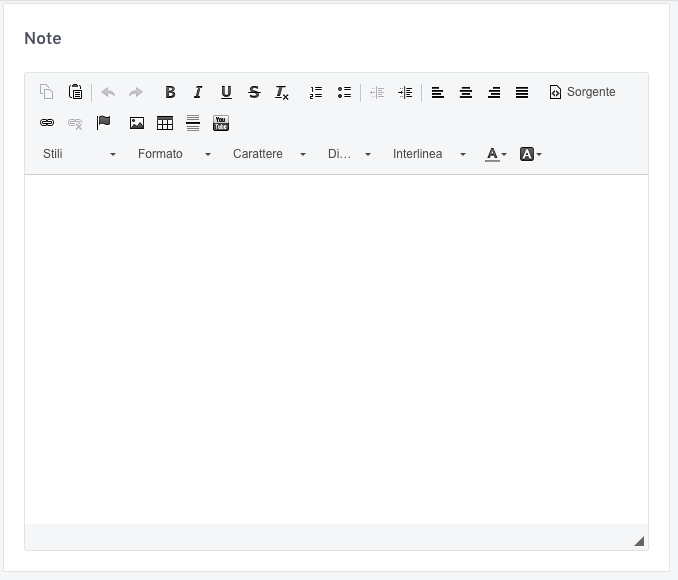This screenshot has width=678, height=580.
Task: Toggle bold text formatting
Action: coord(170,92)
